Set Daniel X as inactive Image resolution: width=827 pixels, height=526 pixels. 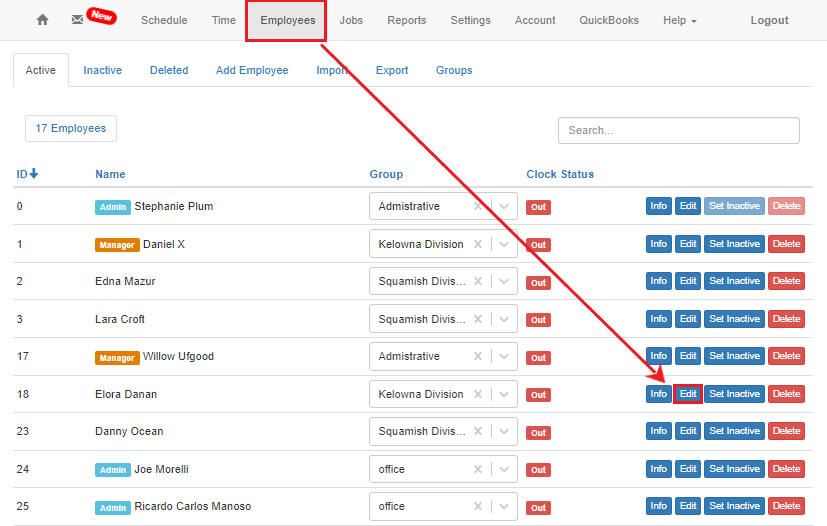pyautogui.click(x=734, y=244)
